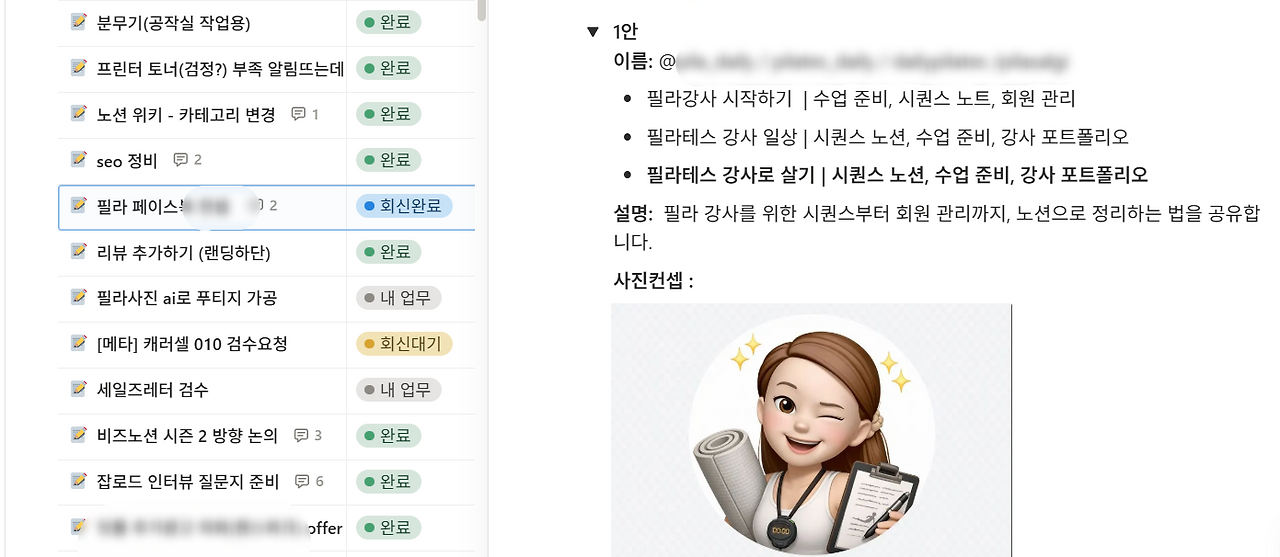Screen dimensions: 1280x557
Task: Click the pilates instructor avatar image
Action: [811, 430]
